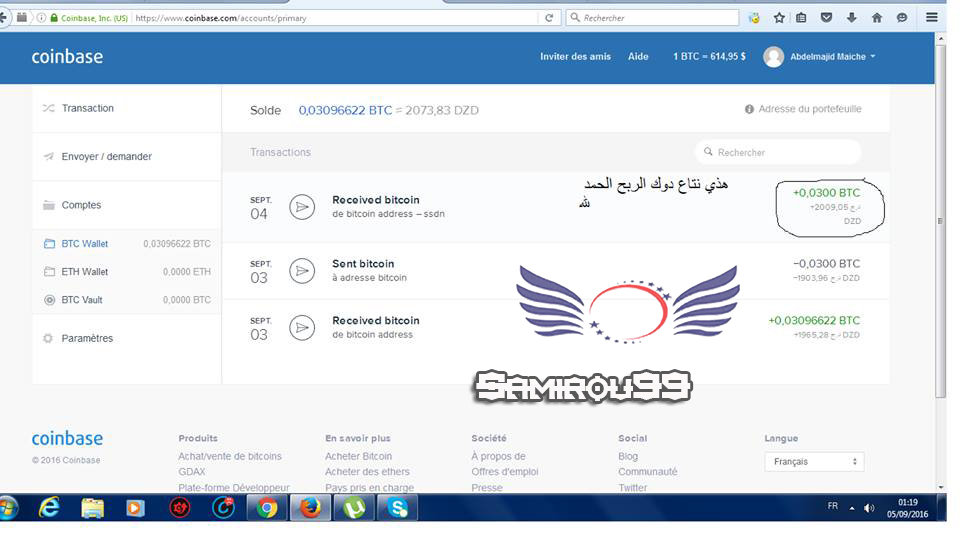The height and width of the screenshot is (539, 960).
Task: Click the BTC Vault circular icon
Action: click(49, 300)
